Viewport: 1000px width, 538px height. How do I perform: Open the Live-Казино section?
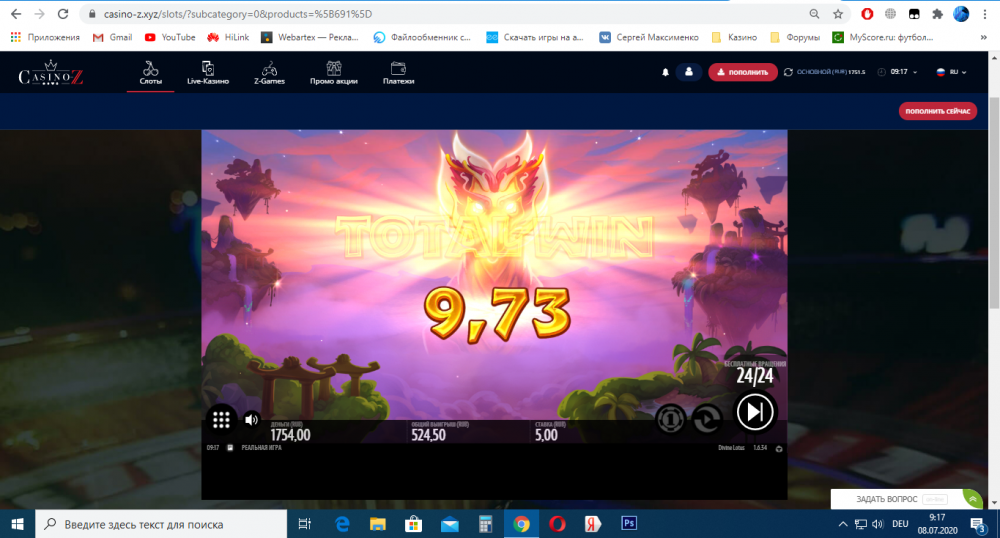point(208,73)
